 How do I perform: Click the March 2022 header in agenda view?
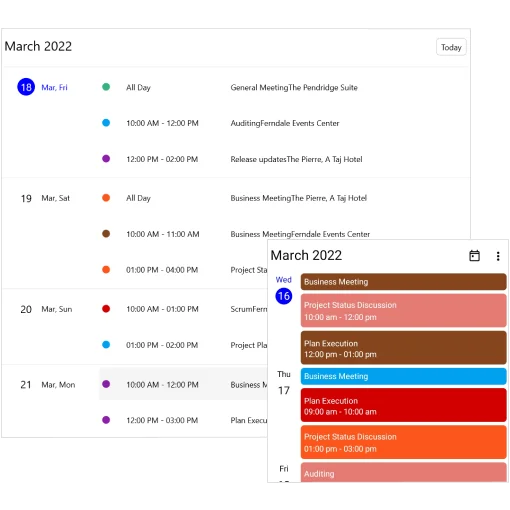click(38, 46)
